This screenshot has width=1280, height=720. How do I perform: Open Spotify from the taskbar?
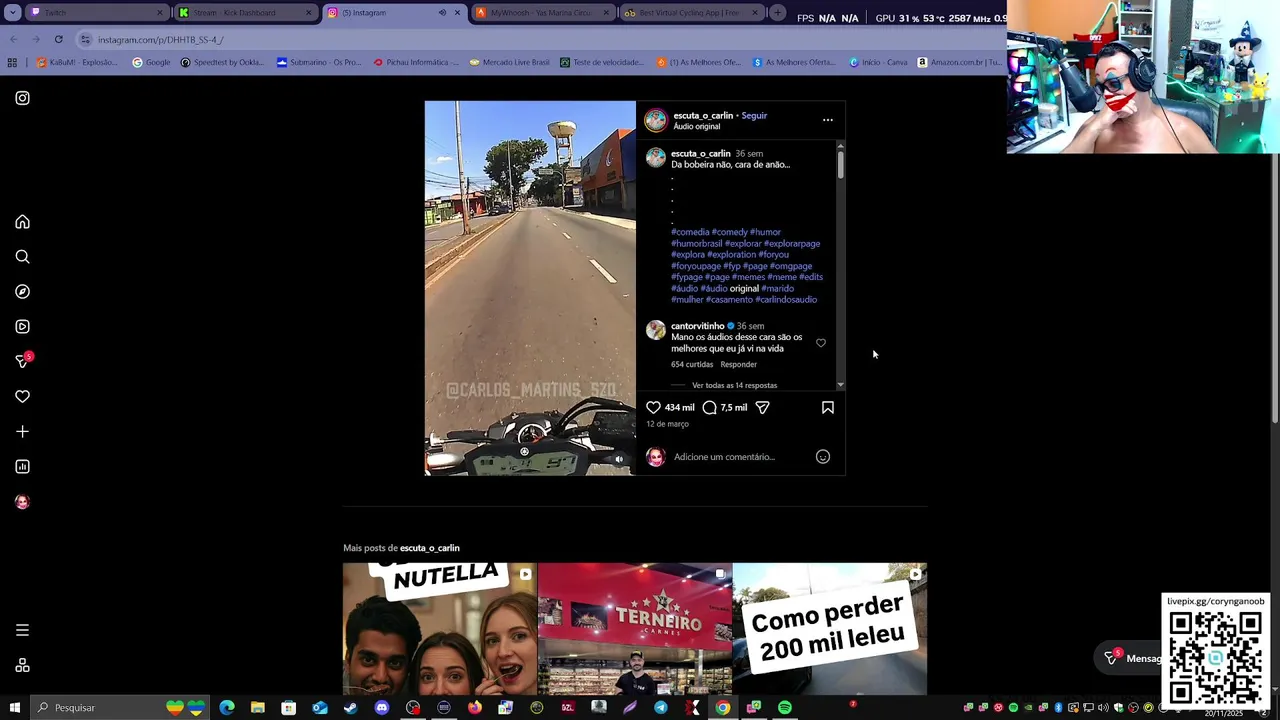785,708
